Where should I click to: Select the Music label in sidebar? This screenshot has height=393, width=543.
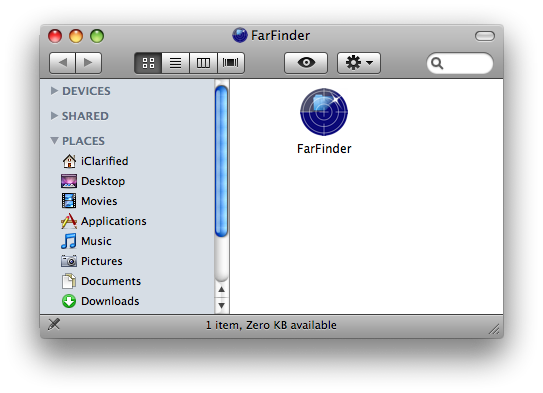(x=96, y=241)
